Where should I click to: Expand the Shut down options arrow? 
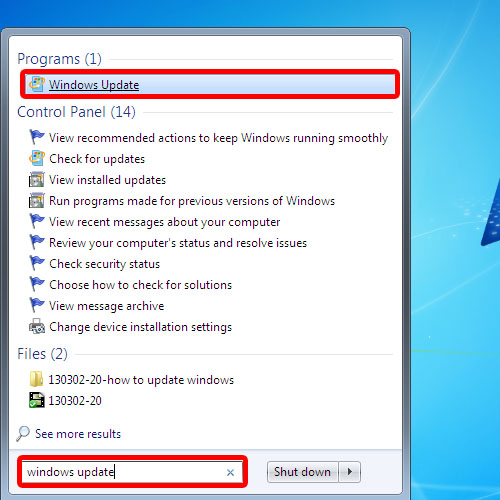click(x=350, y=472)
